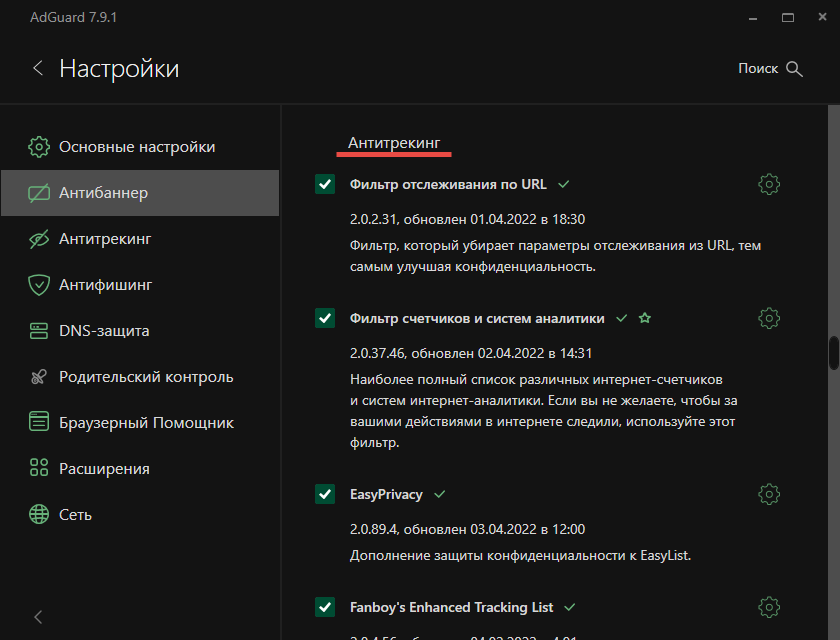Click the Расширения four-squares icon
Image resolution: width=840 pixels, height=640 pixels.
point(39,468)
